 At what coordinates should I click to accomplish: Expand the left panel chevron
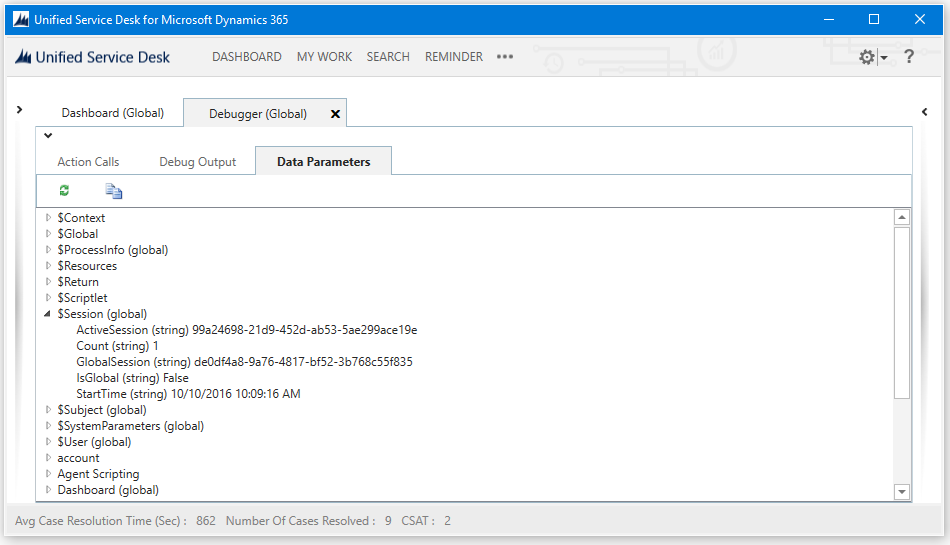[x=19, y=110]
